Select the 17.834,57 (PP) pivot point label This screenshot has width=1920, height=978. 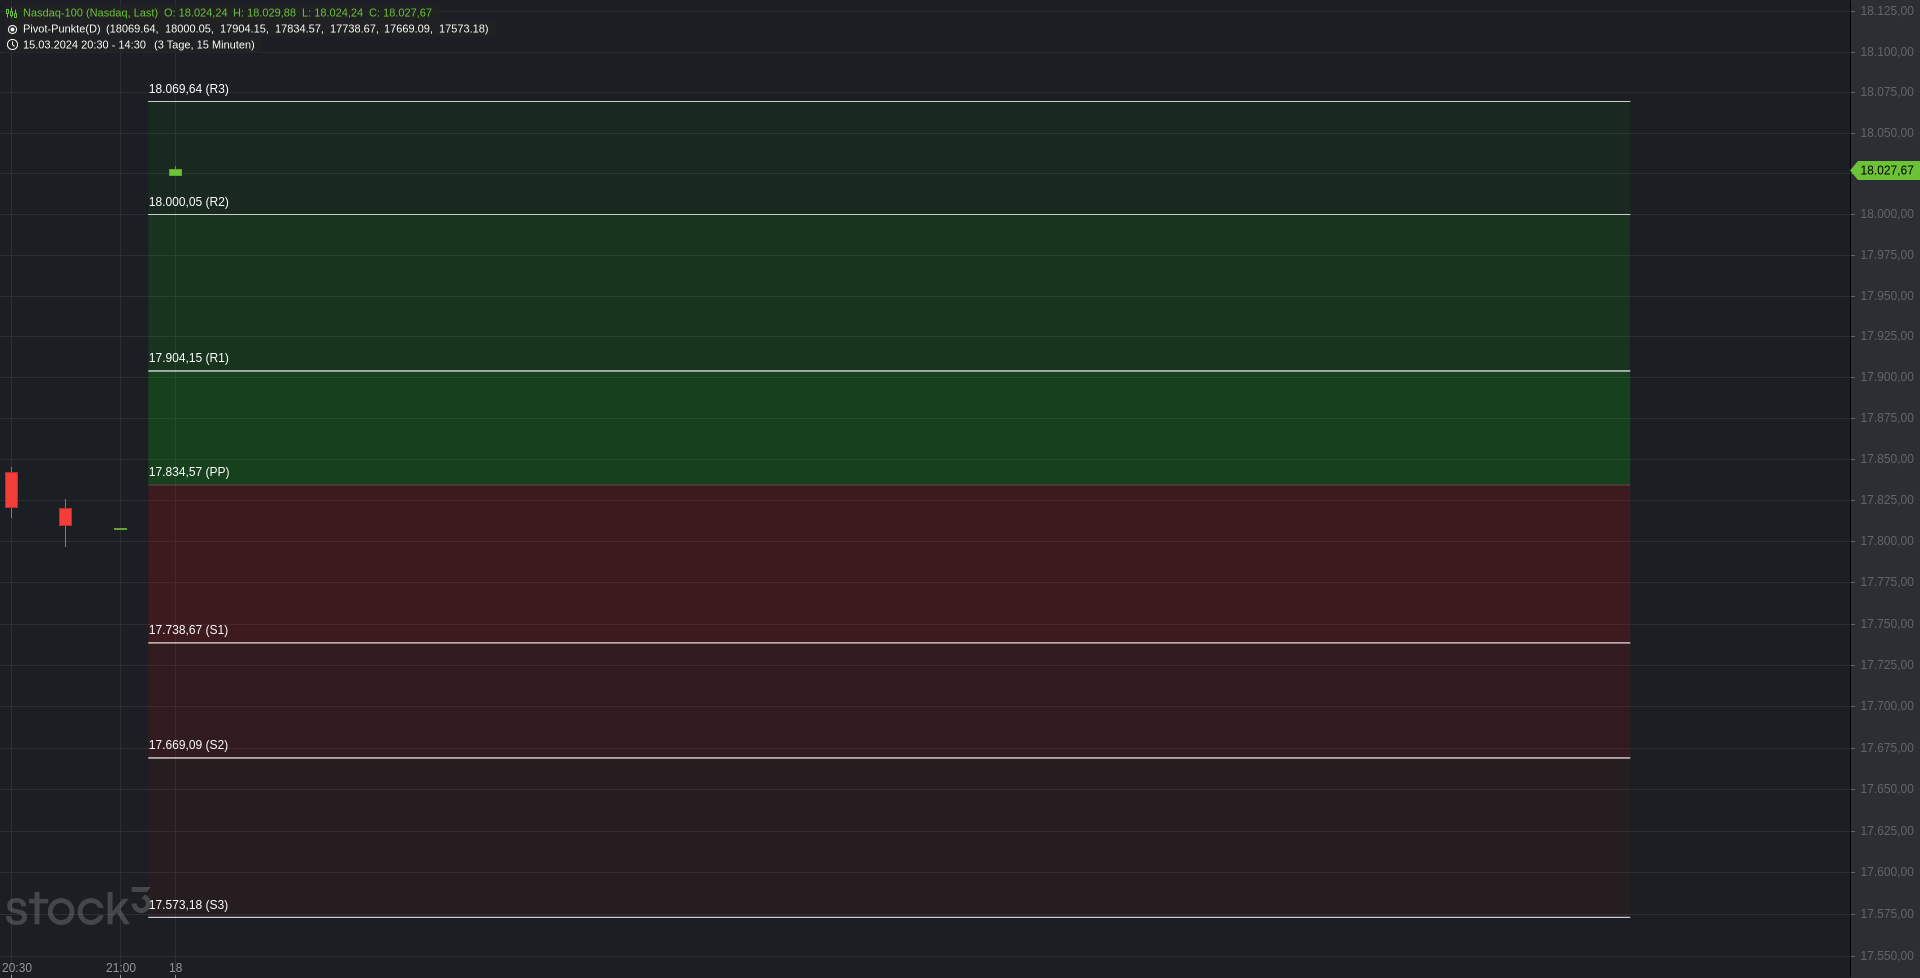[189, 472]
